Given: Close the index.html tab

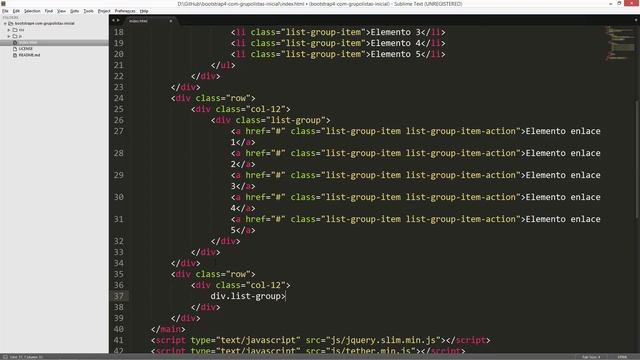Looking at the screenshot, I should (171, 21).
